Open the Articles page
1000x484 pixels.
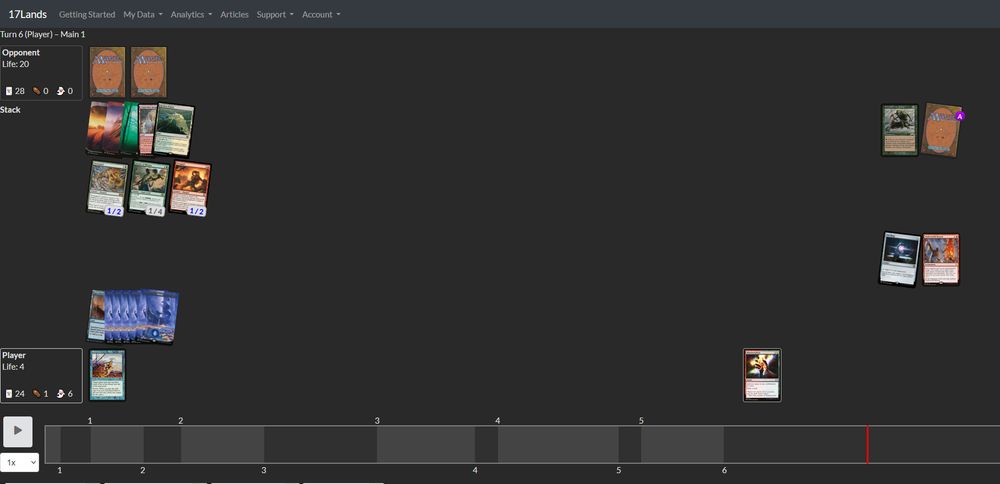235,14
